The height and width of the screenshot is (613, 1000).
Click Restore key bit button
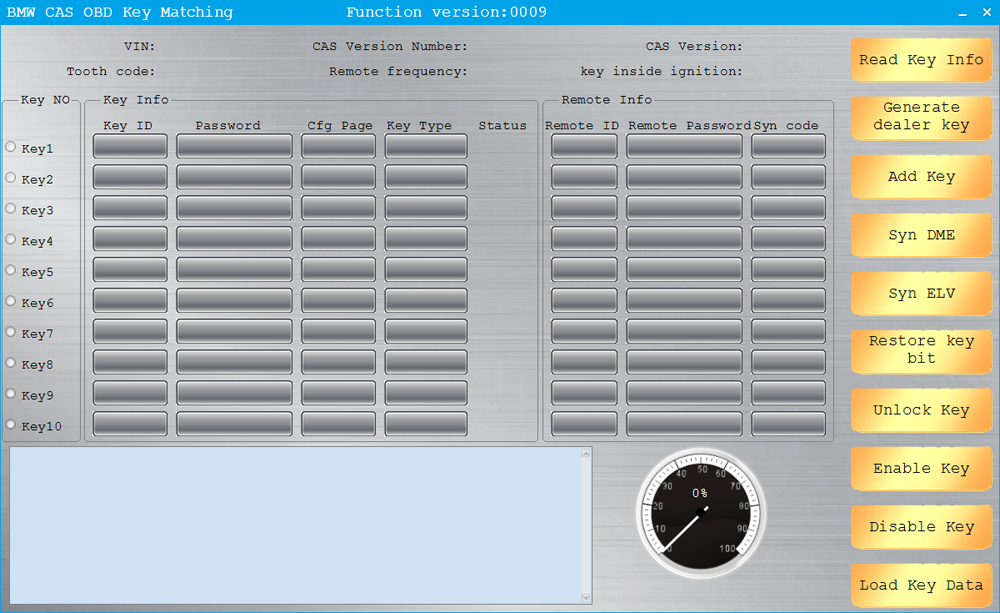(x=921, y=351)
